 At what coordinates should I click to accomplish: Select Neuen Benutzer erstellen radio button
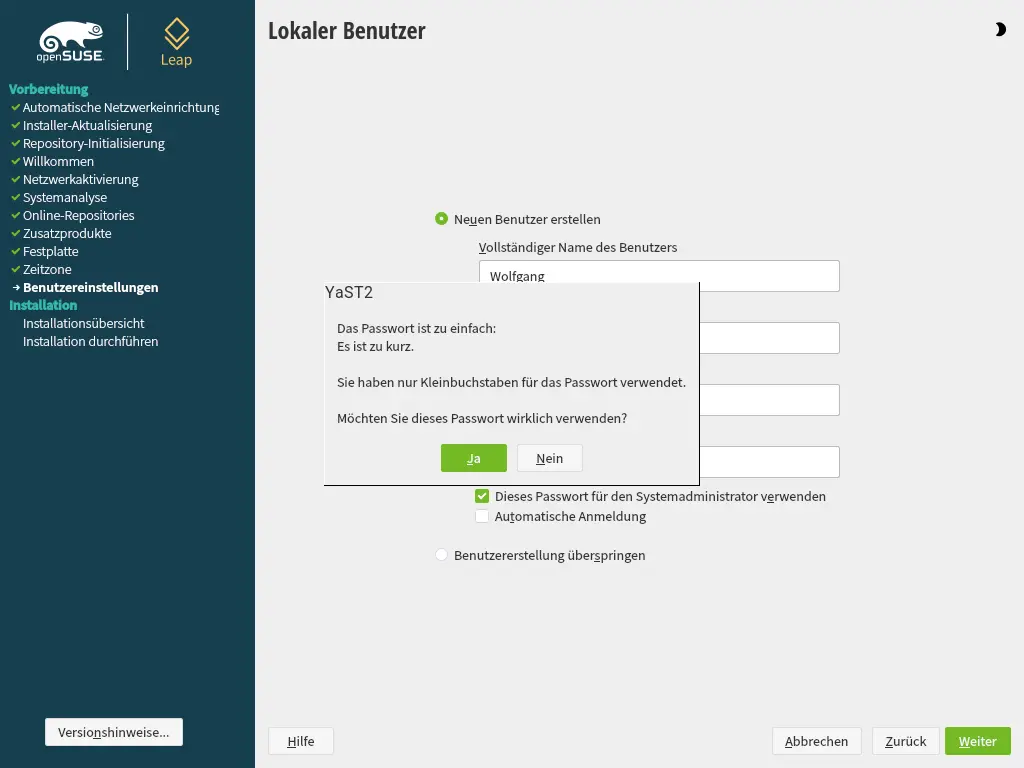click(x=442, y=219)
